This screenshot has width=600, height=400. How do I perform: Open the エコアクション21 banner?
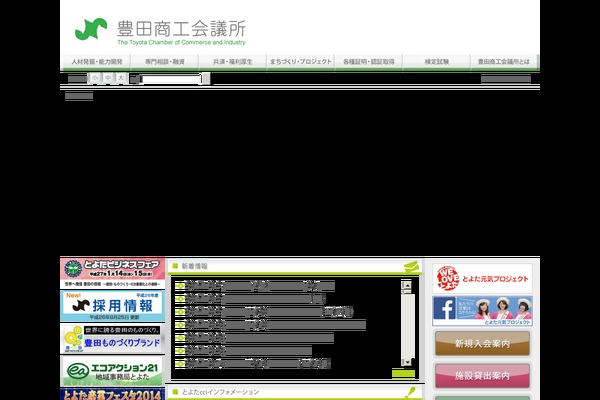point(112,371)
